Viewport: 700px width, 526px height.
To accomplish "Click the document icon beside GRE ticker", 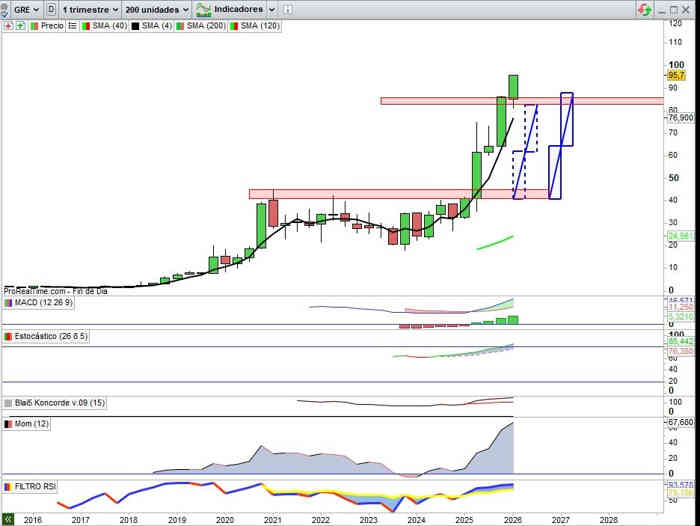I will pyautogui.click(x=51, y=9).
